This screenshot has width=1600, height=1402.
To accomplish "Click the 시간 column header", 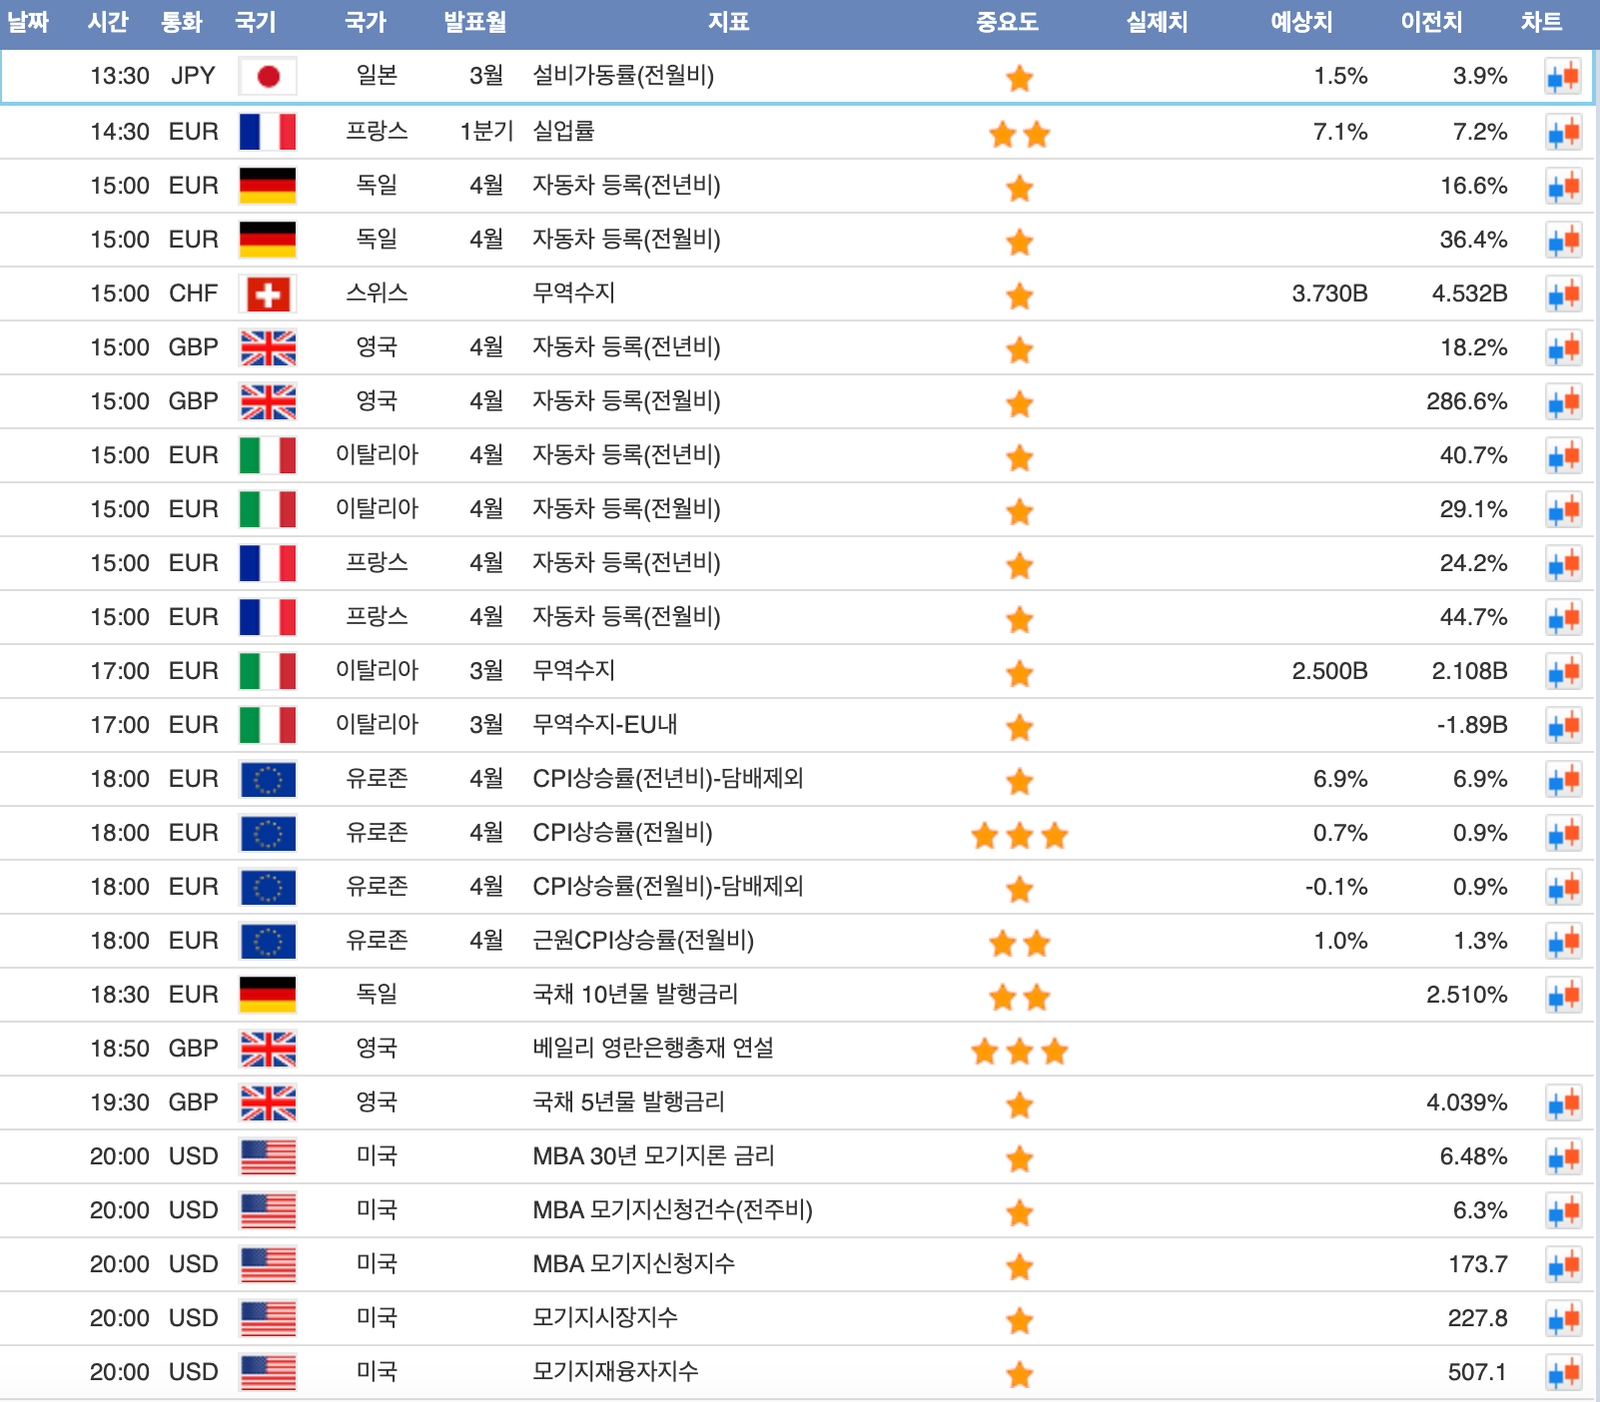I will 108,22.
